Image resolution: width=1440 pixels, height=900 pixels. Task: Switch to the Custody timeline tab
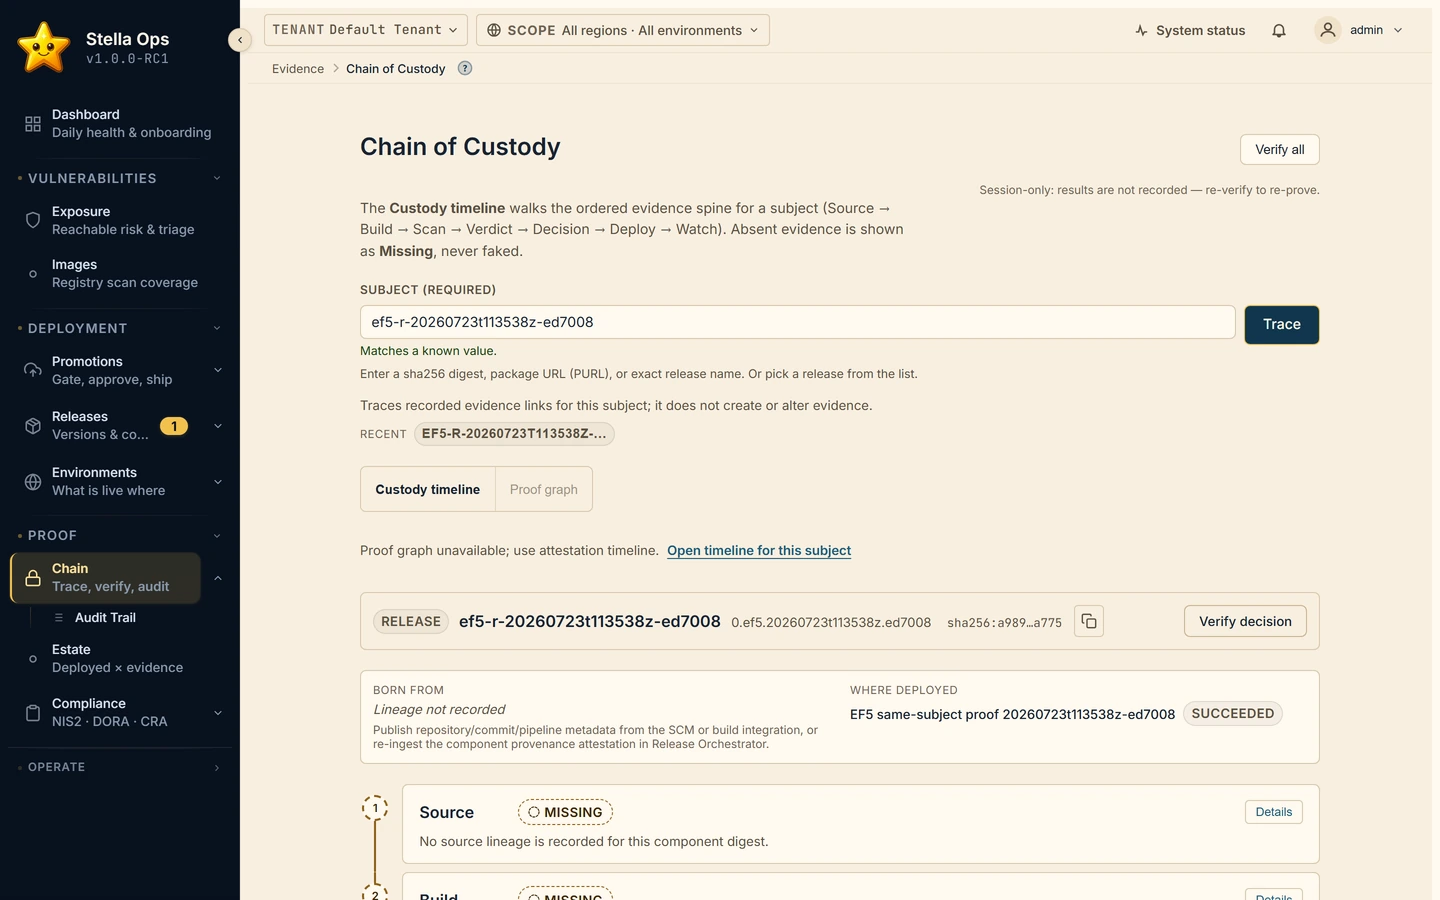428,489
